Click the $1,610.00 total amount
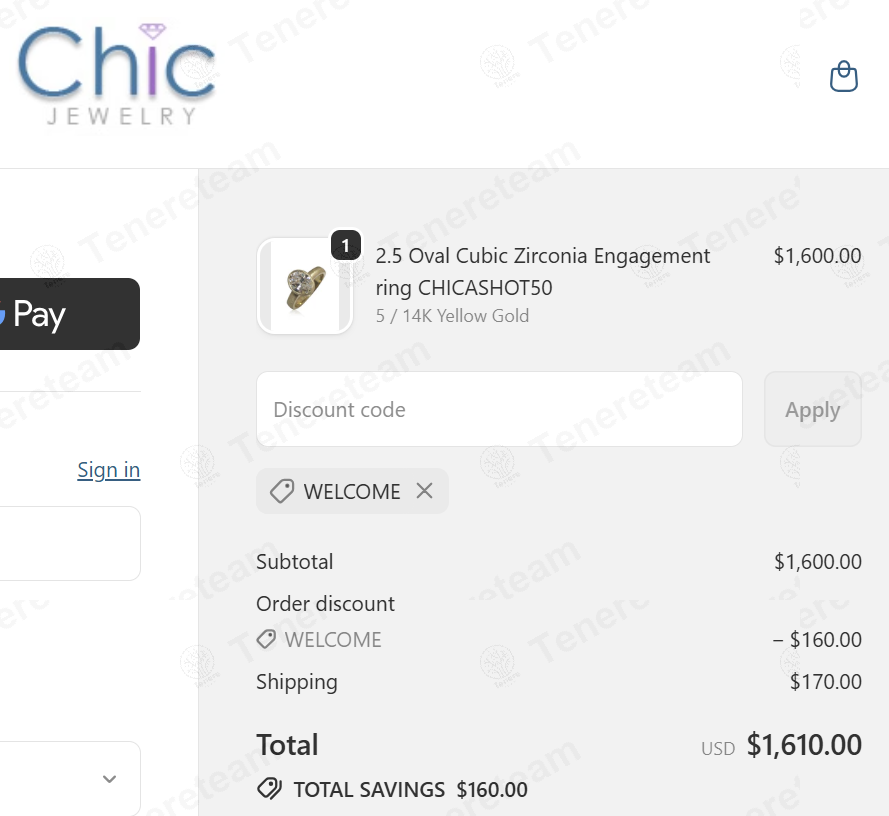 pyautogui.click(x=804, y=745)
